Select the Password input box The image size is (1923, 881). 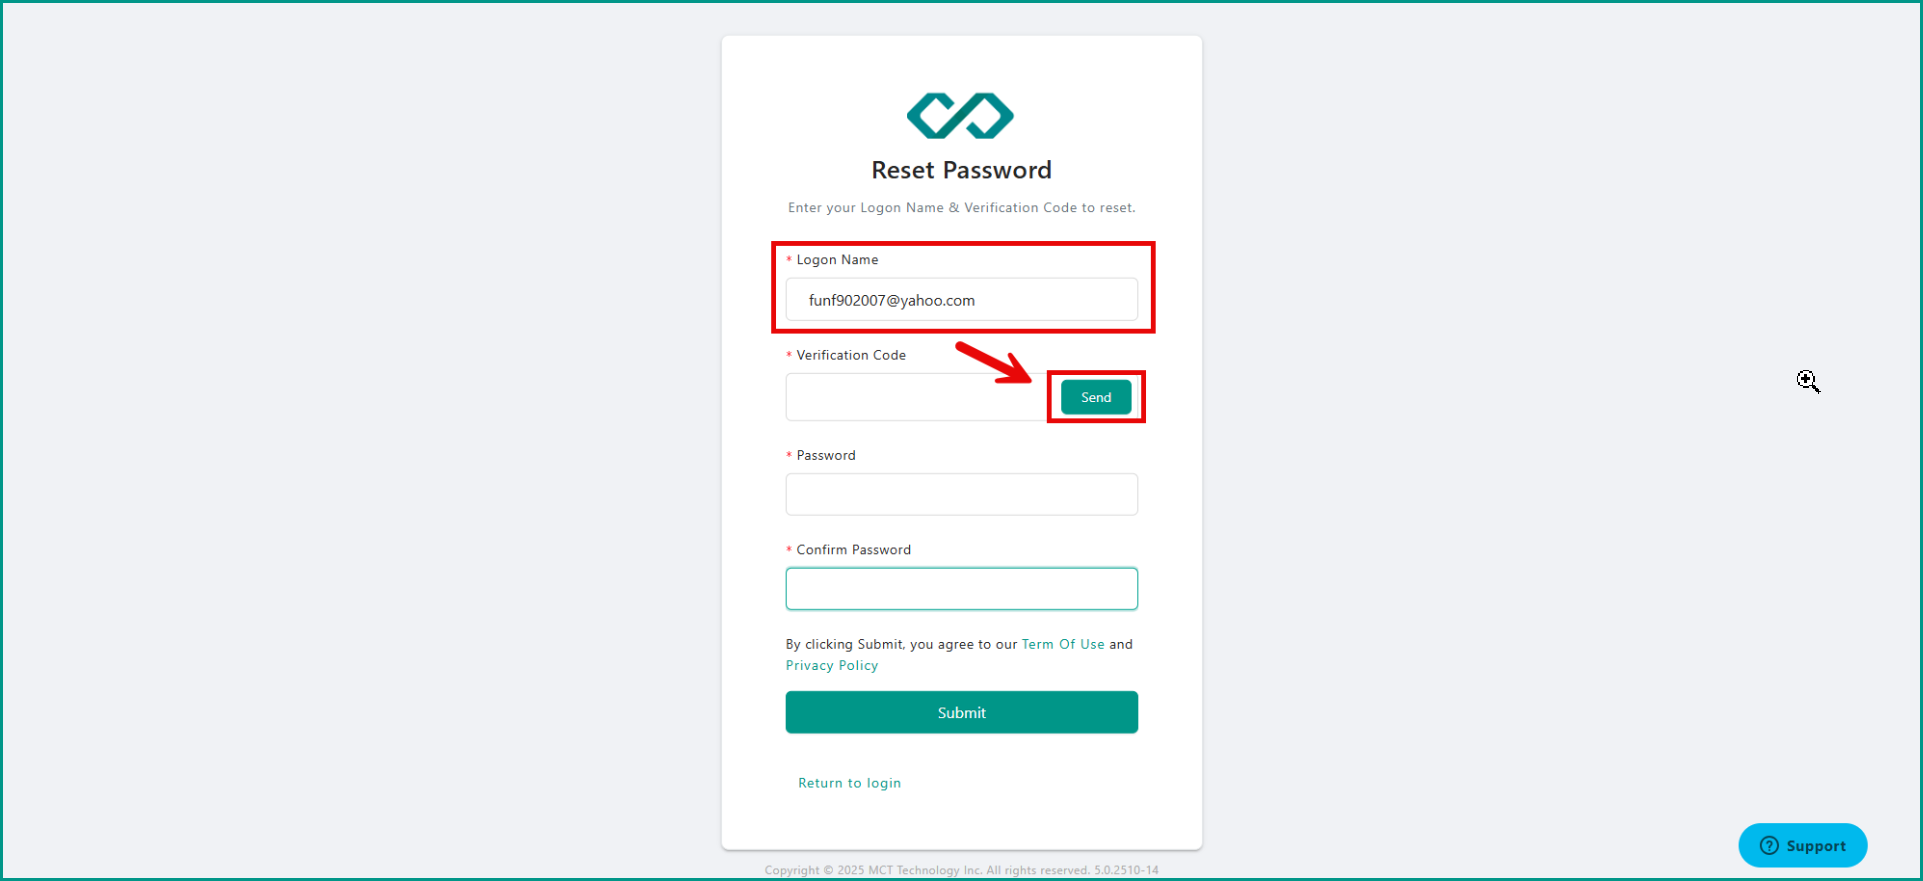point(961,494)
